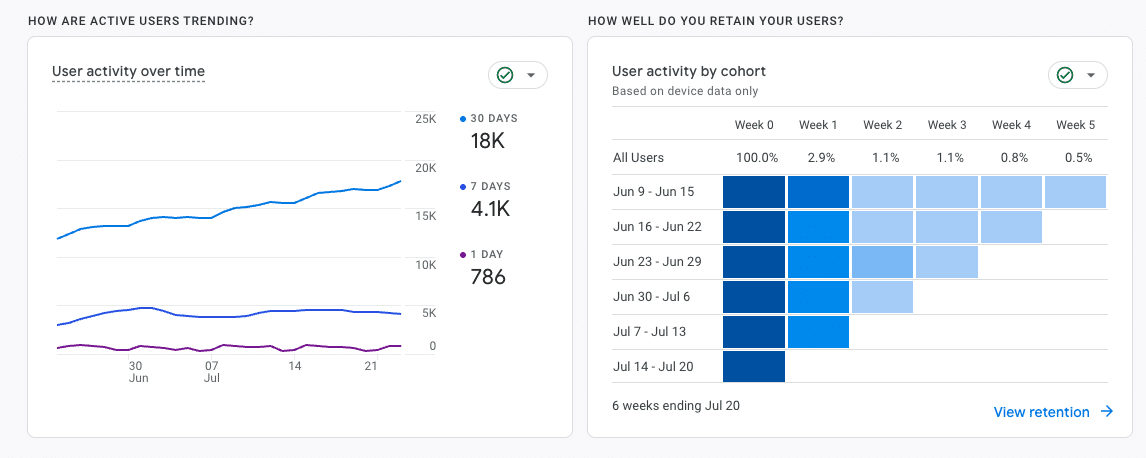
Task: Select the 30 DAYS legend dot
Action: tap(463, 119)
